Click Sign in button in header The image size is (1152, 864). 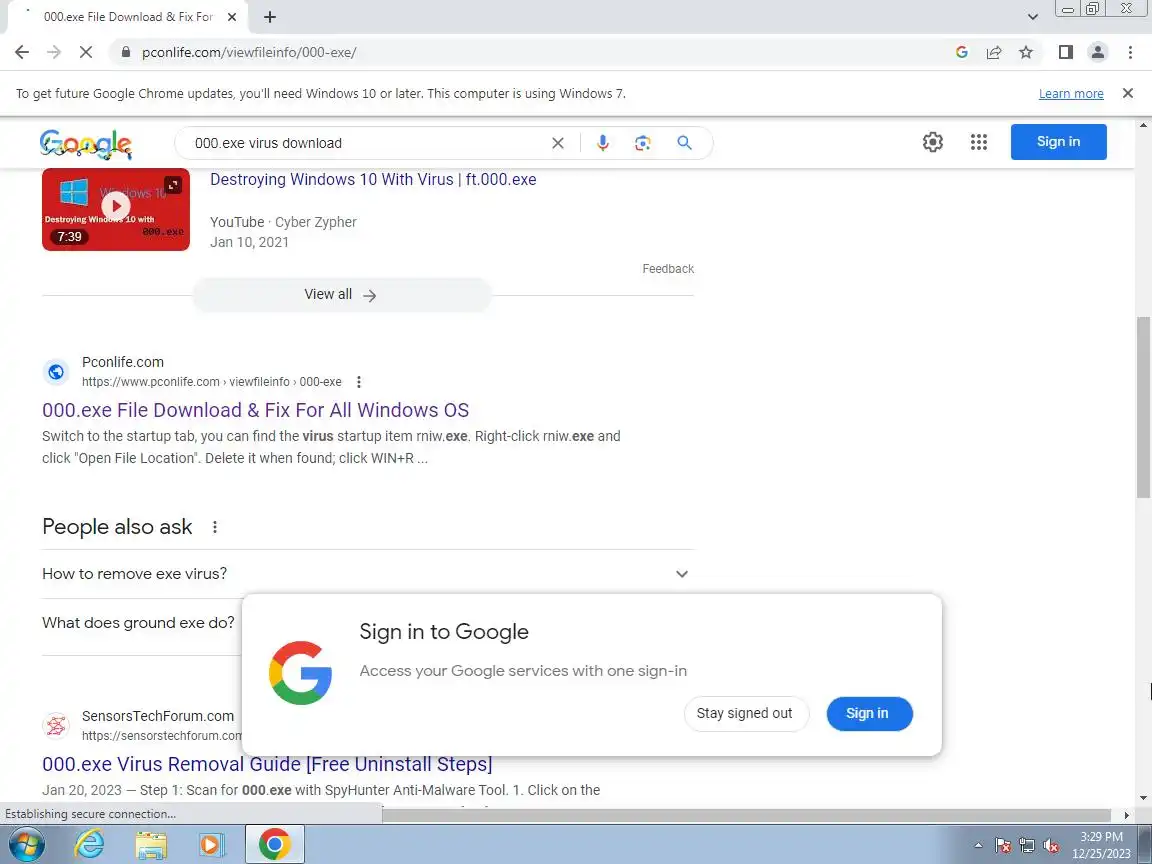click(1059, 142)
